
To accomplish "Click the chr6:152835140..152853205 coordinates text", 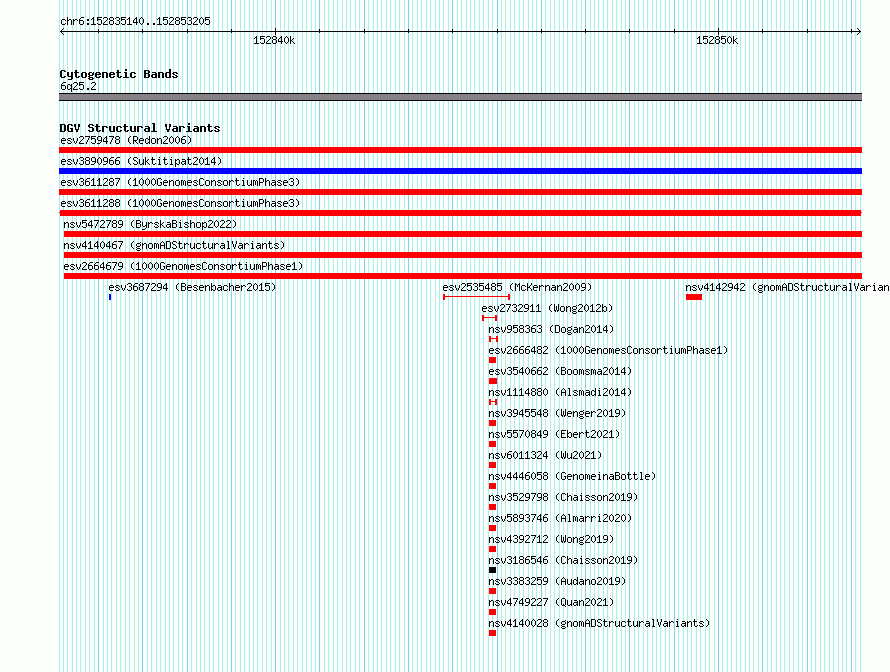I will (x=135, y=21).
